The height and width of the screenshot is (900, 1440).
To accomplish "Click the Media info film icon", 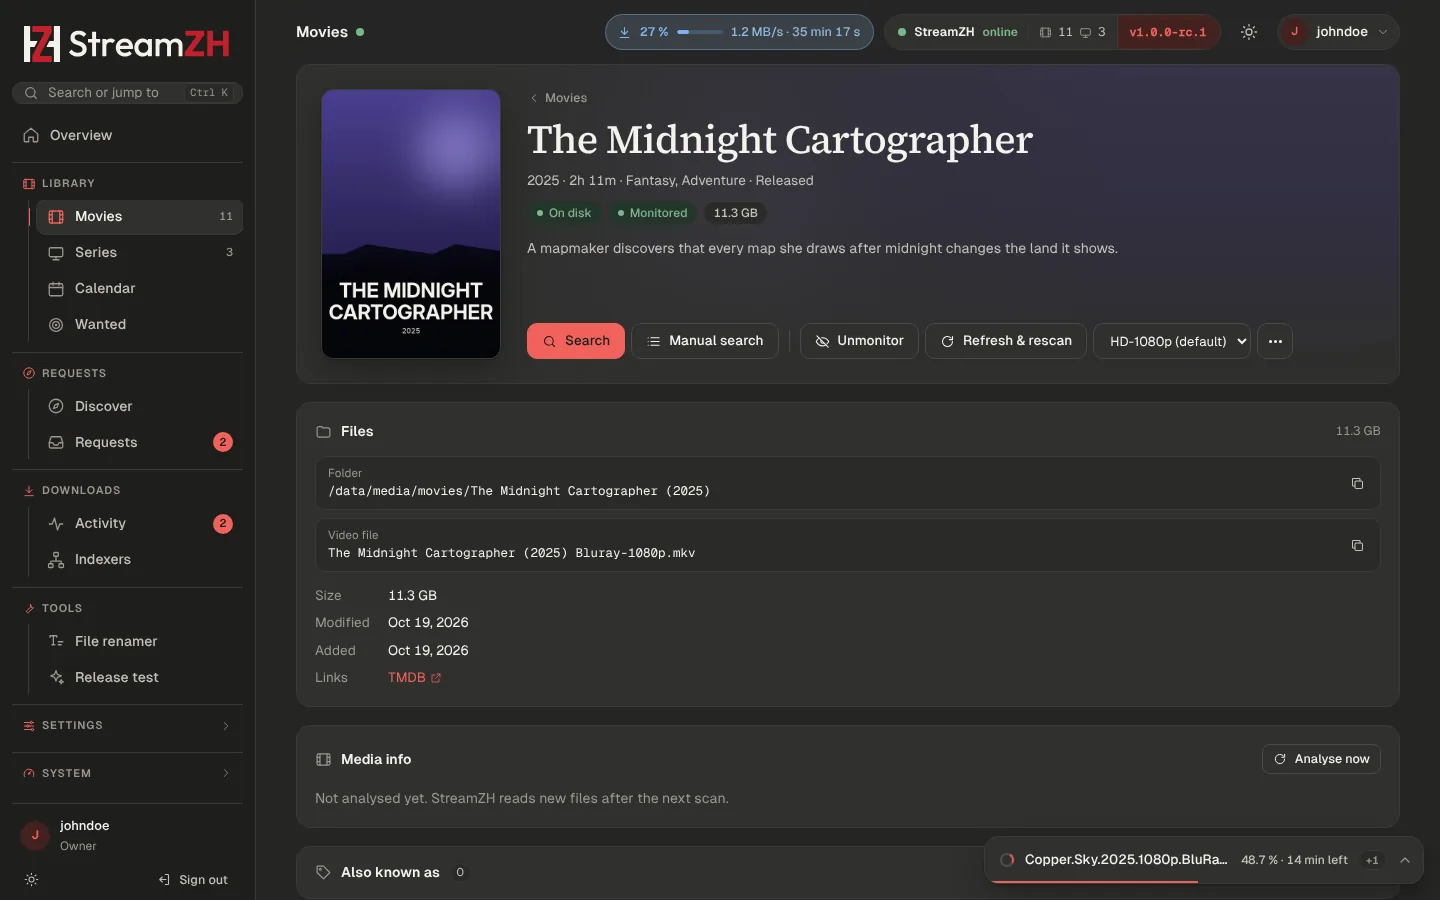I will coord(323,759).
